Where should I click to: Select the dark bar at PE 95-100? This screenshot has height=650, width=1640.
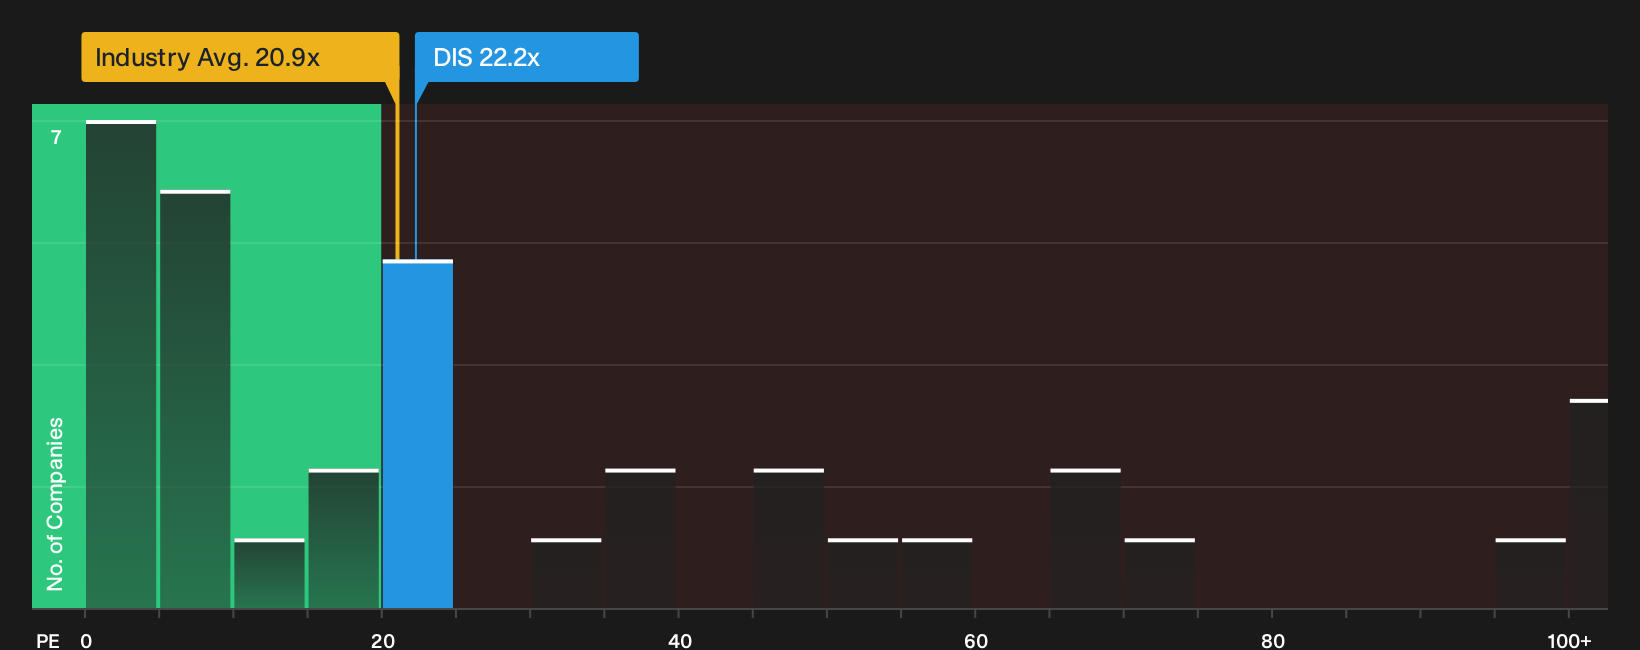(x=1531, y=573)
